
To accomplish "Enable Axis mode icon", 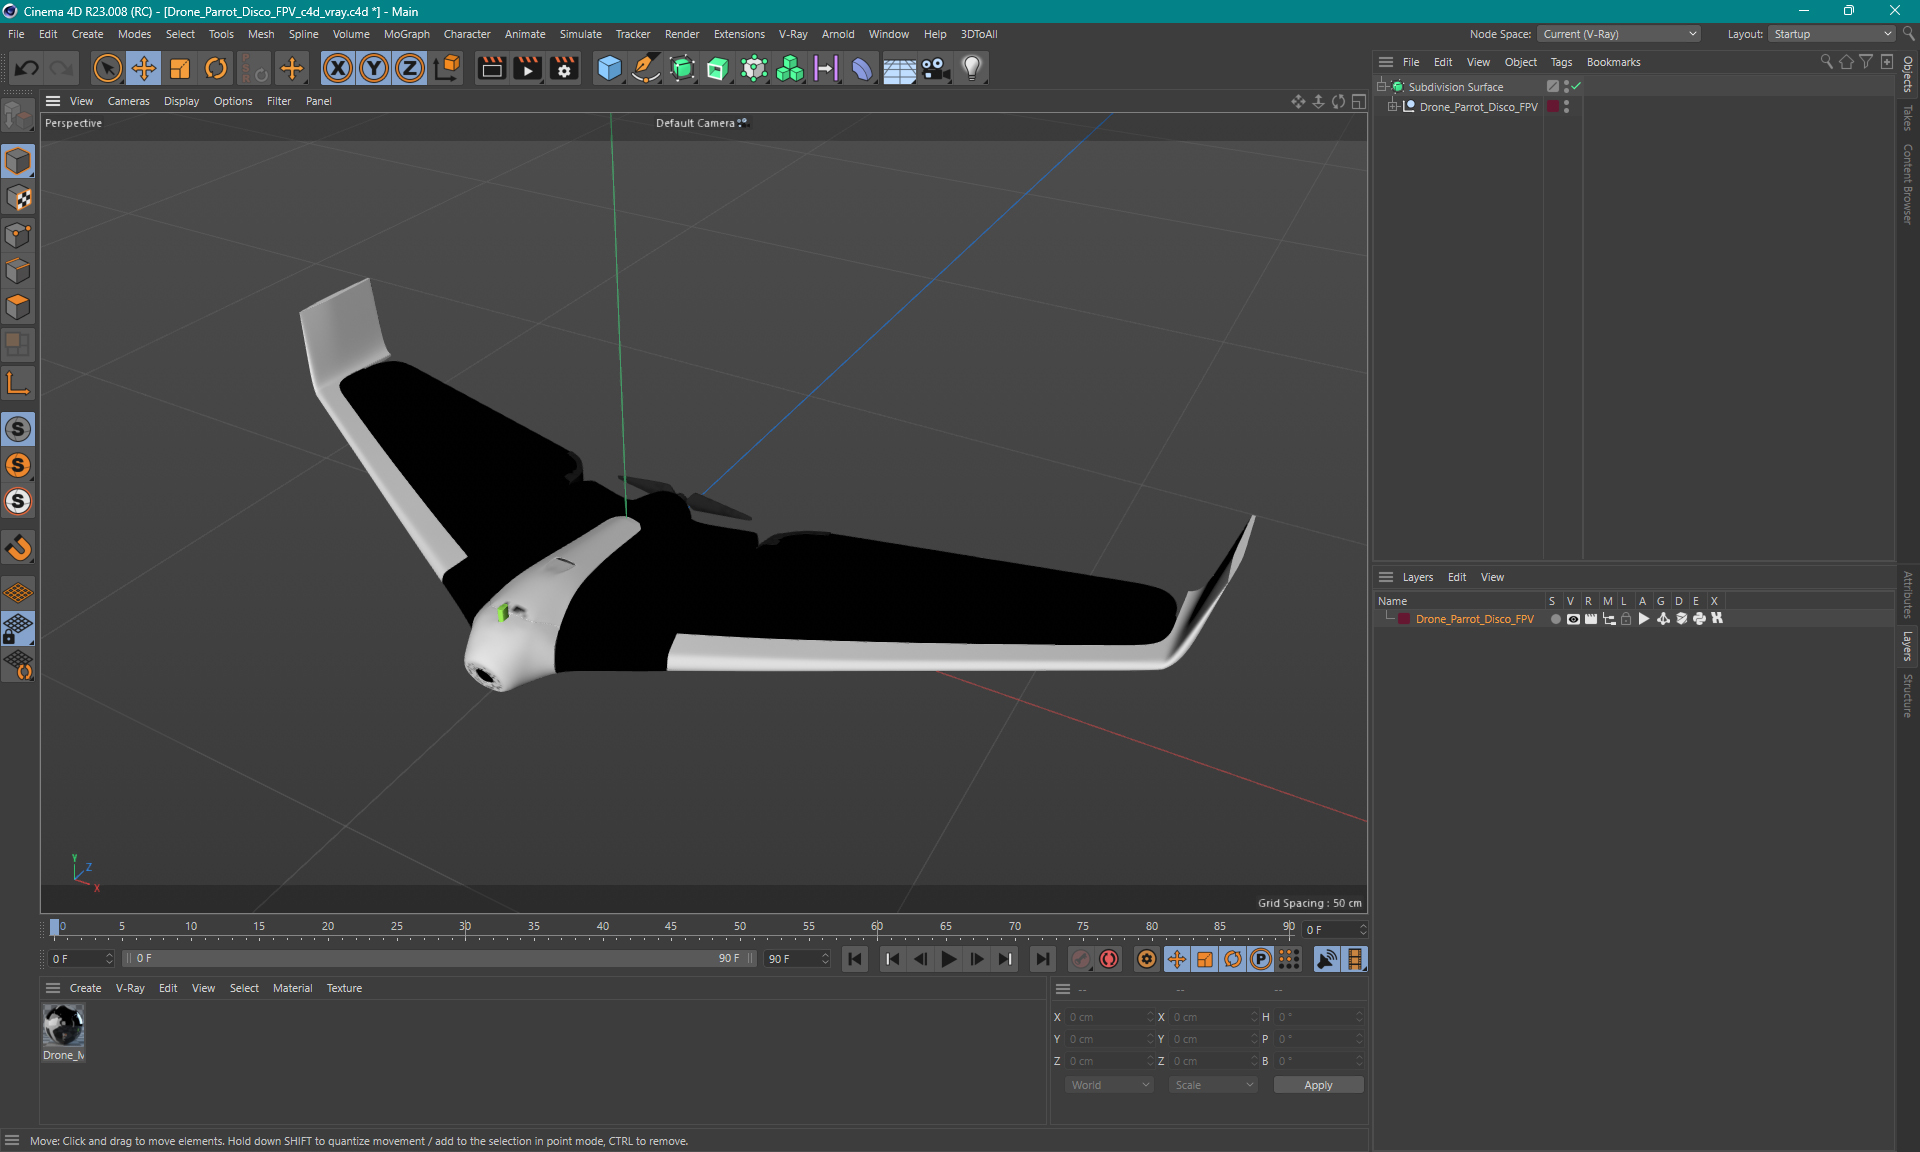I will point(18,383).
